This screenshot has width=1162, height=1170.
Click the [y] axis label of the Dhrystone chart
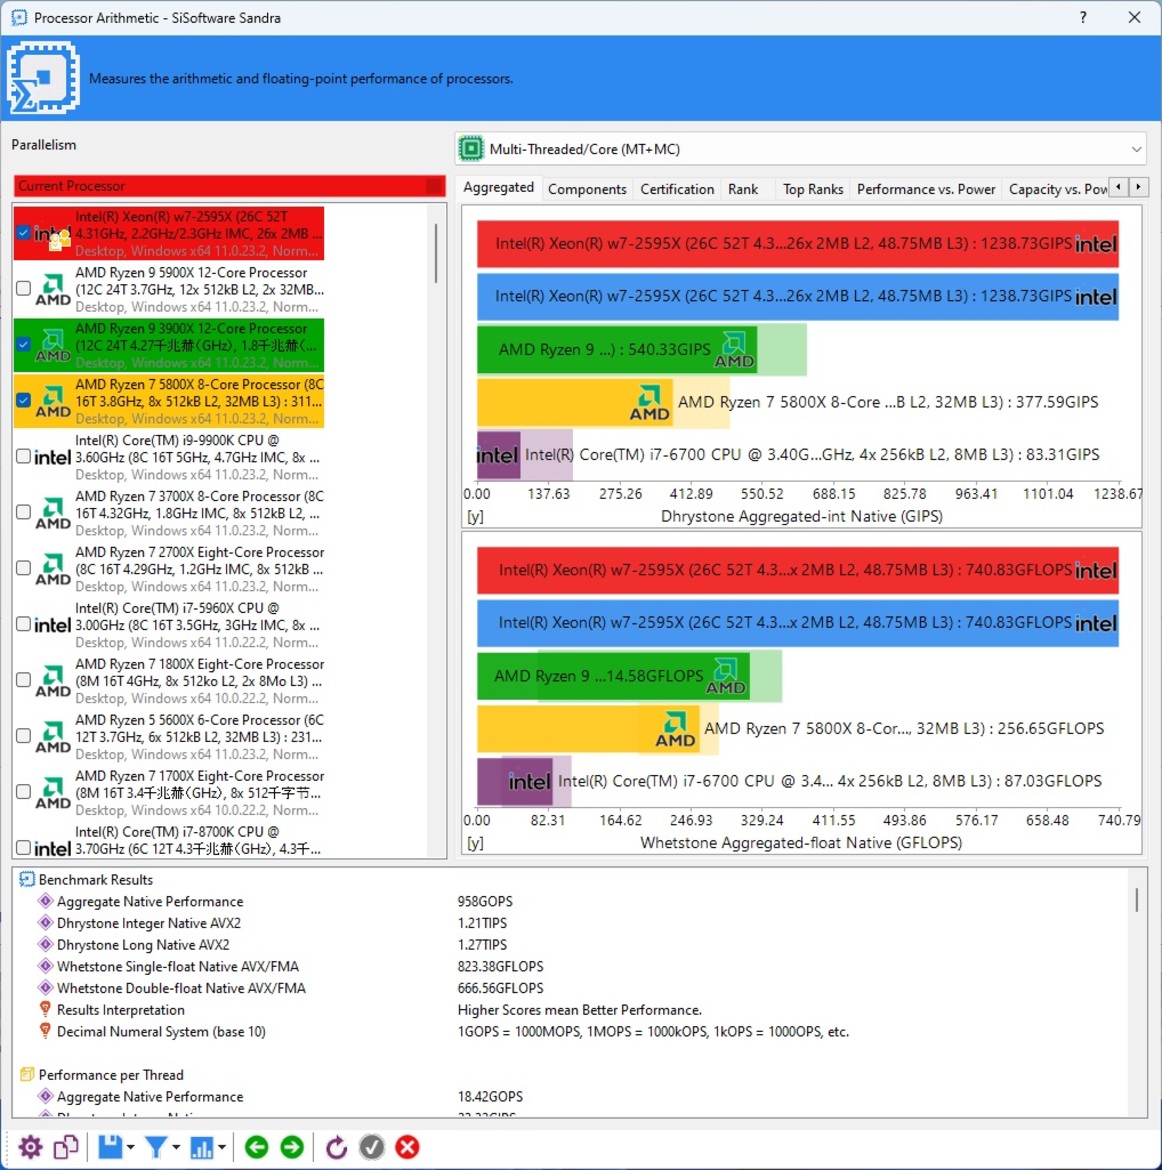point(475,516)
